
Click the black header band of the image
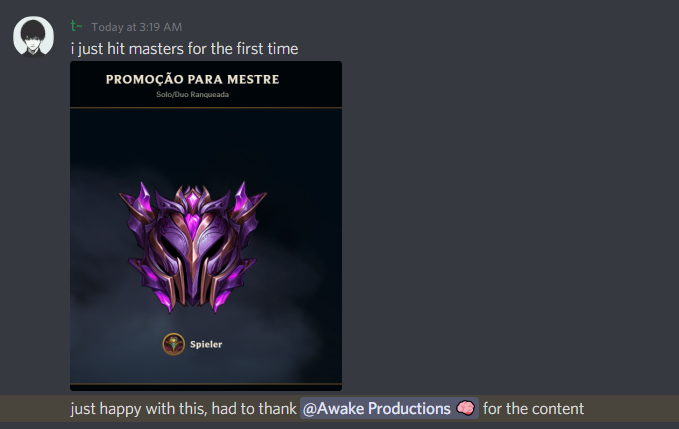point(206,84)
